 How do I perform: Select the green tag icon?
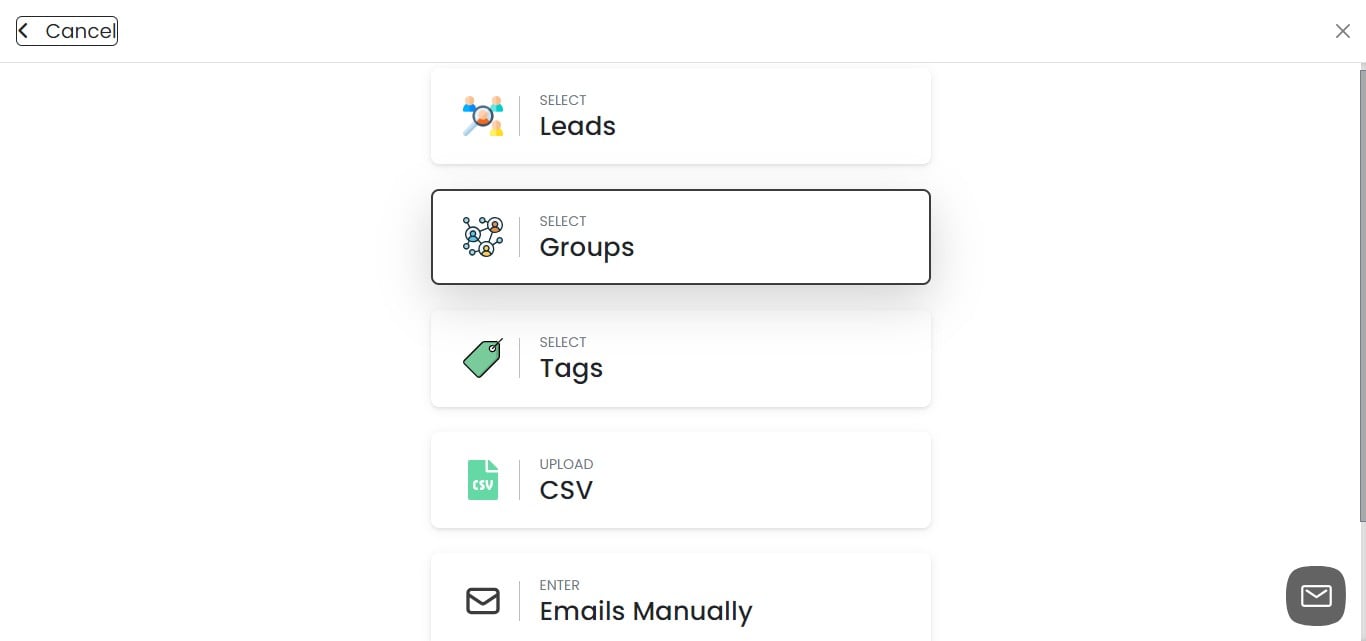(x=483, y=358)
